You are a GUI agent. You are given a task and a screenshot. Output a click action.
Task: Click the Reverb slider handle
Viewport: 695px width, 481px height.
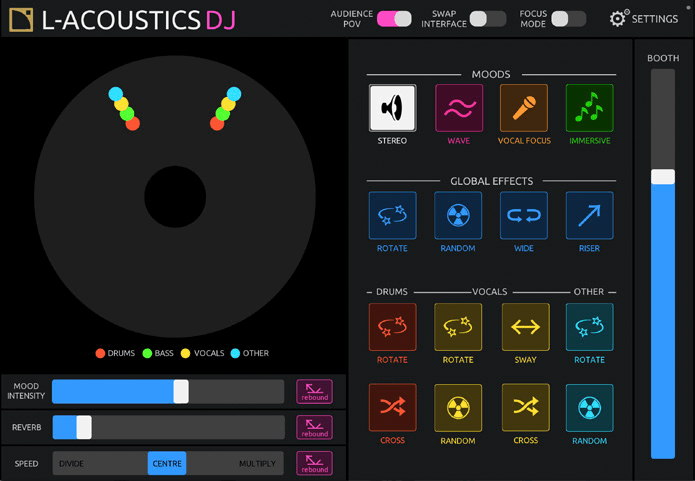click(84, 428)
